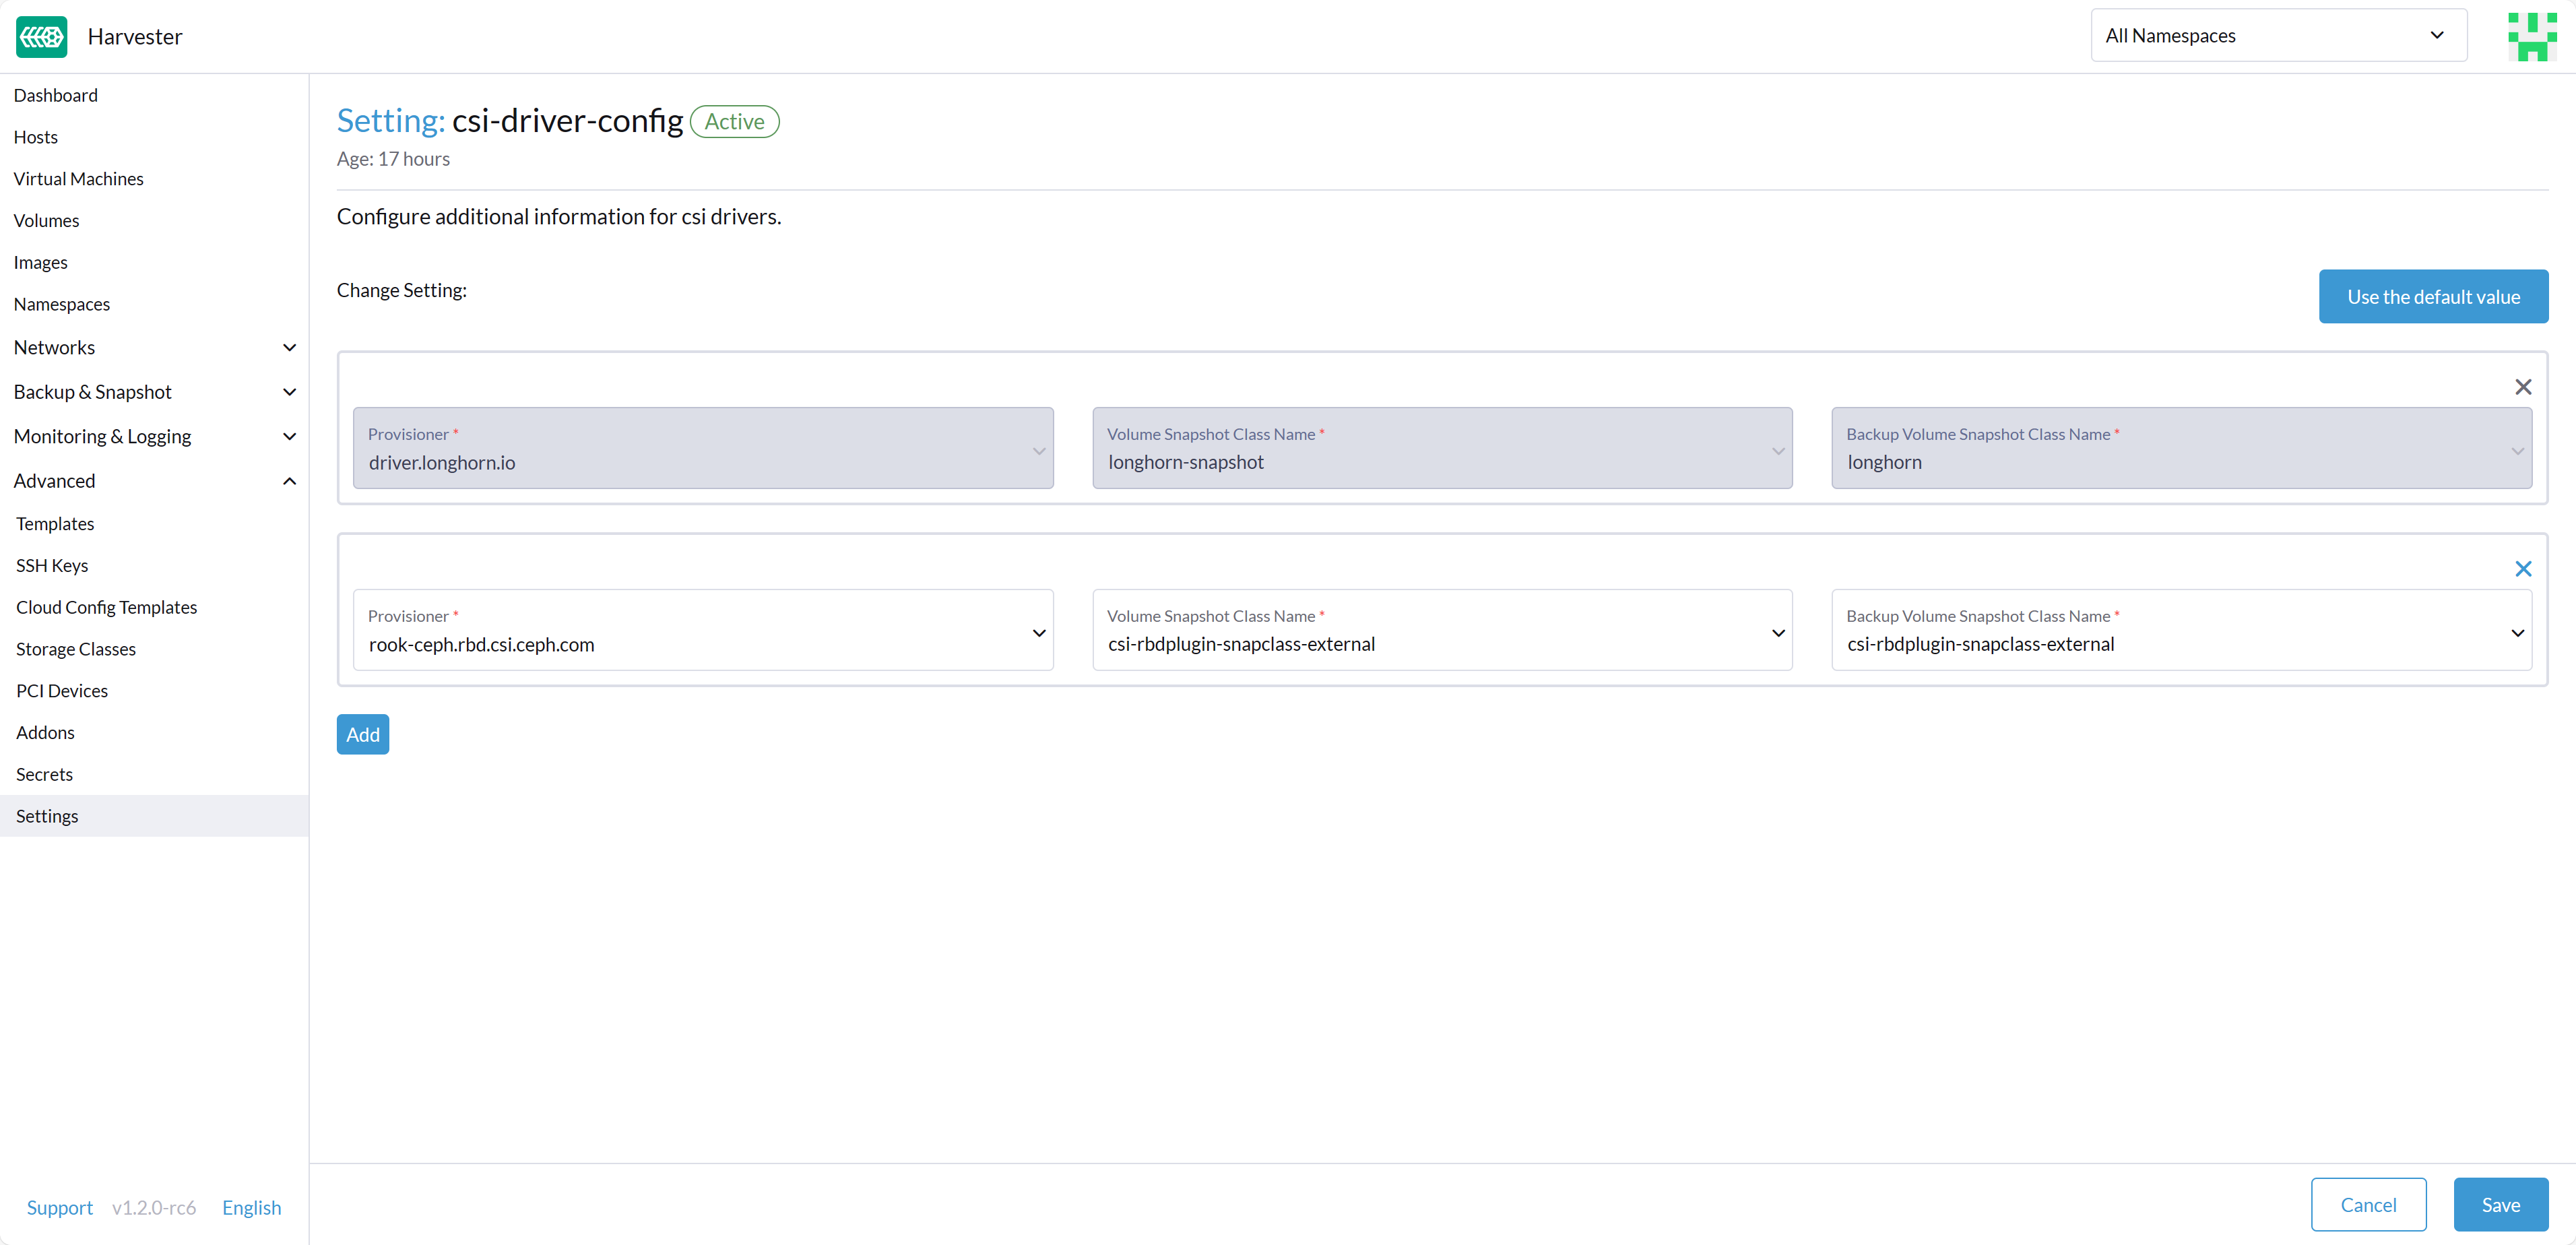Viewport: 2576px width, 1245px height.
Task: Click English to change the language
Action: click(x=251, y=1207)
